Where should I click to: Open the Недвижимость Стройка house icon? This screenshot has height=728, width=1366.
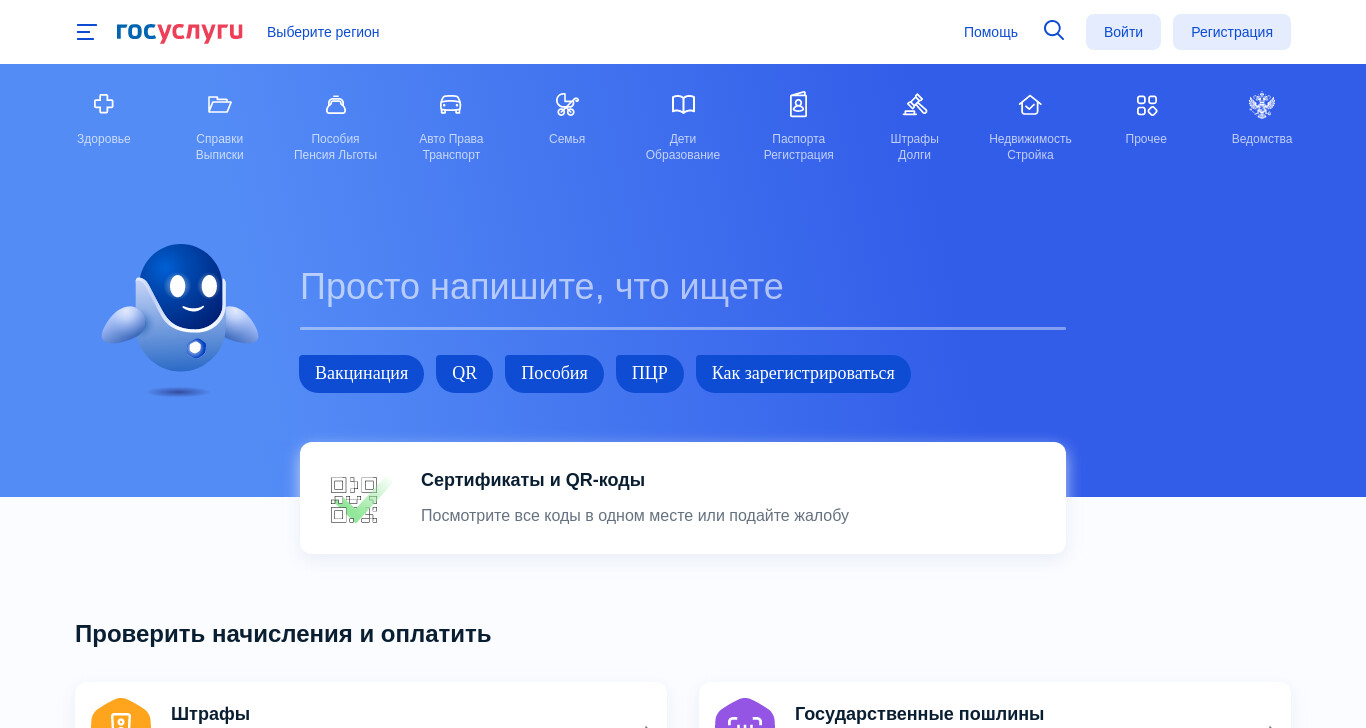click(1030, 104)
